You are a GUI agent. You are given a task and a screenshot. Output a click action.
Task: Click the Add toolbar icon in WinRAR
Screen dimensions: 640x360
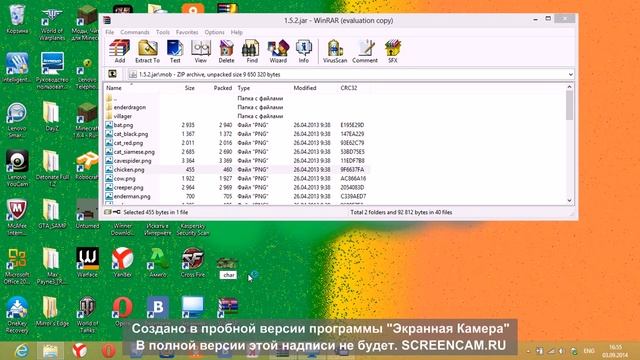pyautogui.click(x=120, y=51)
